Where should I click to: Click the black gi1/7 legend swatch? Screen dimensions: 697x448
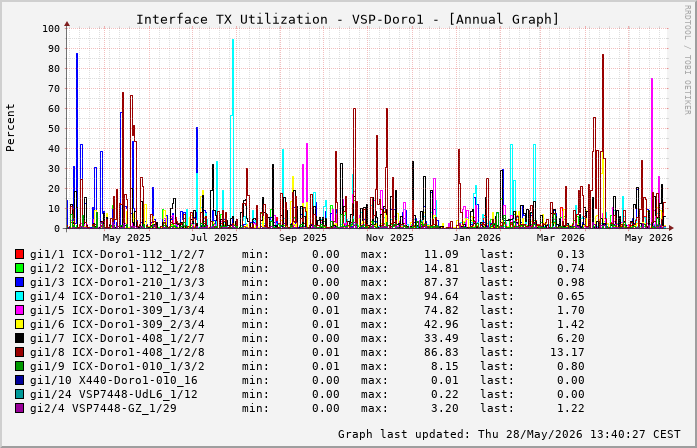19,338
